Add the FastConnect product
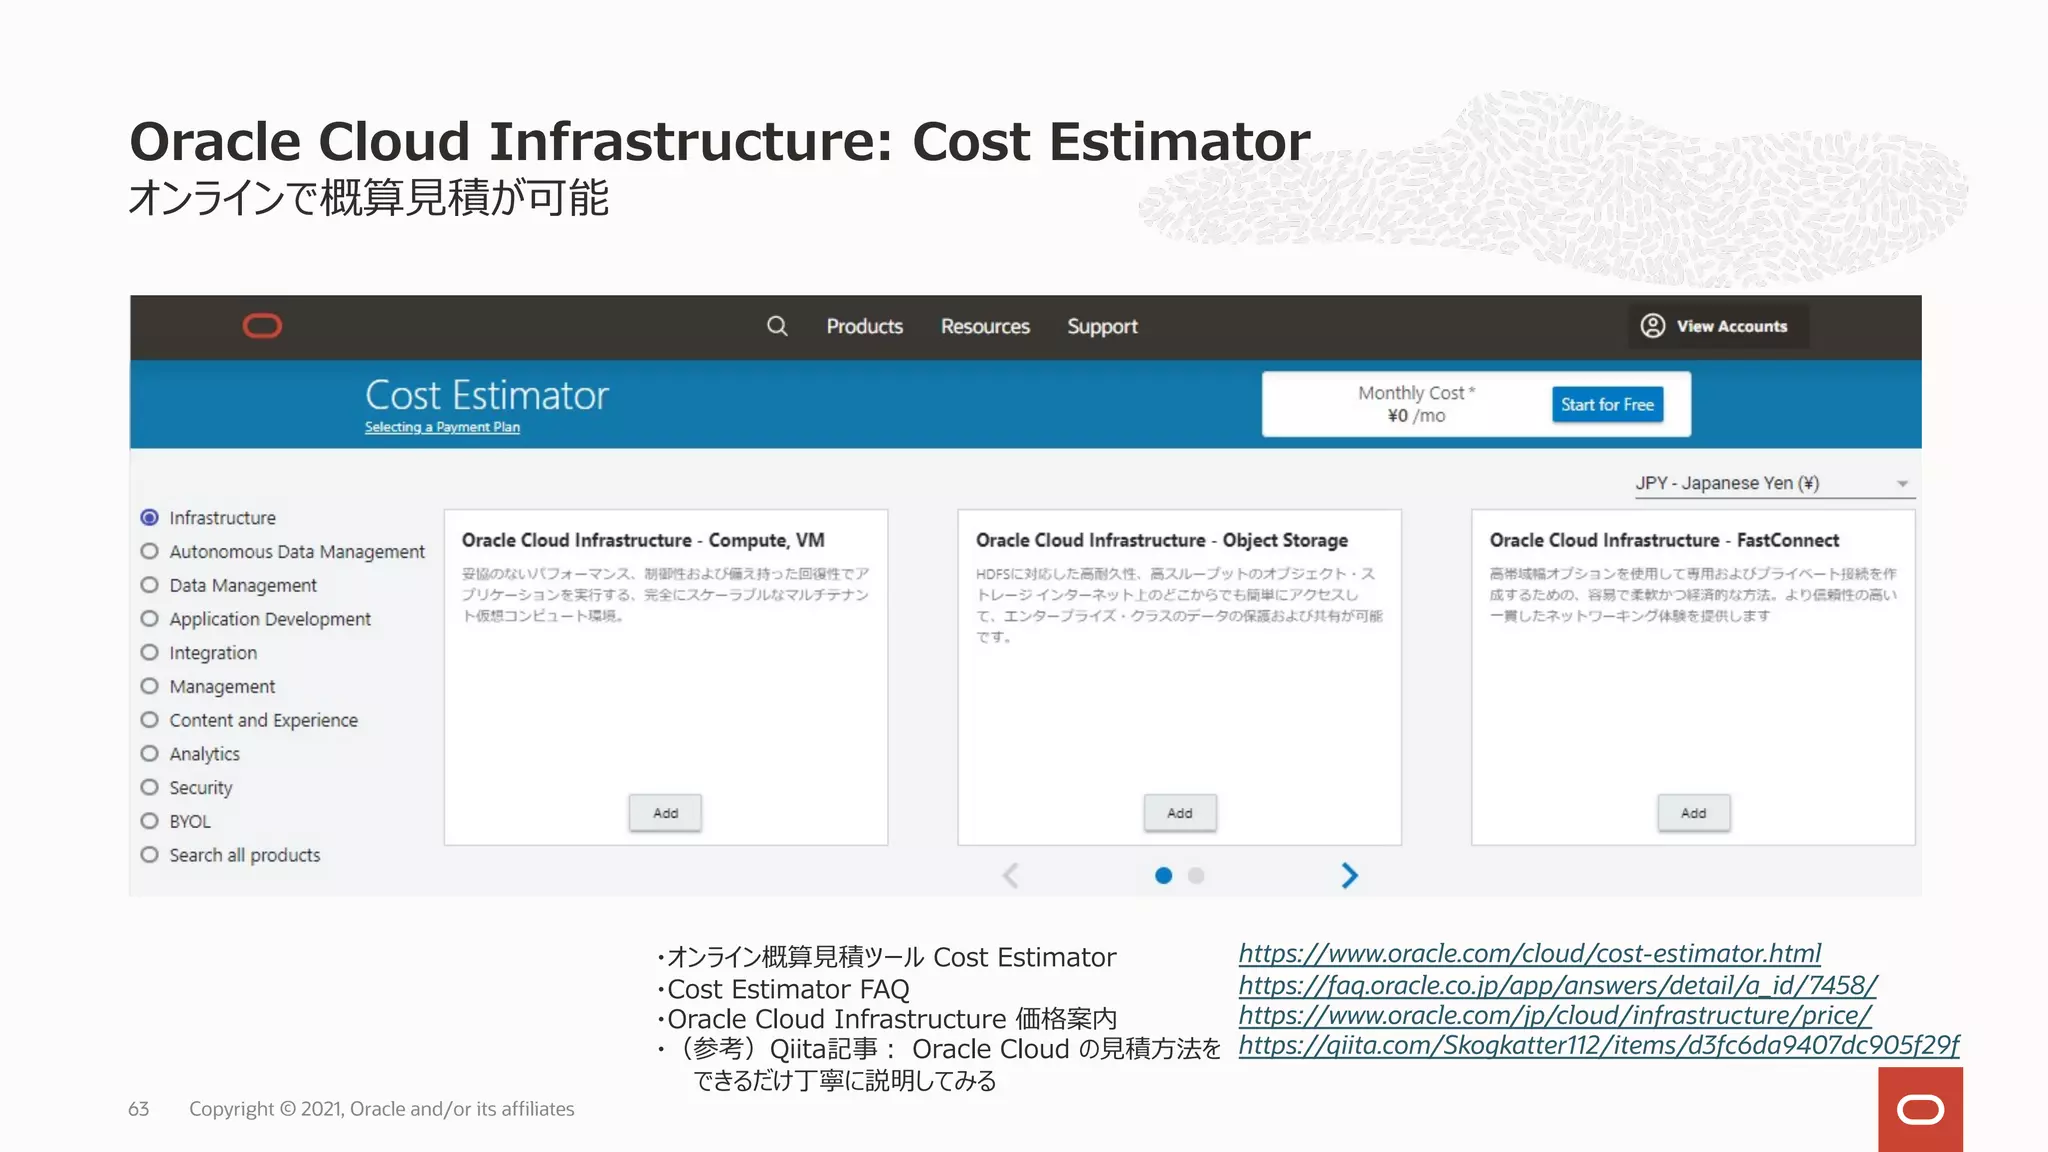This screenshot has height=1152, width=2048. coord(1693,813)
